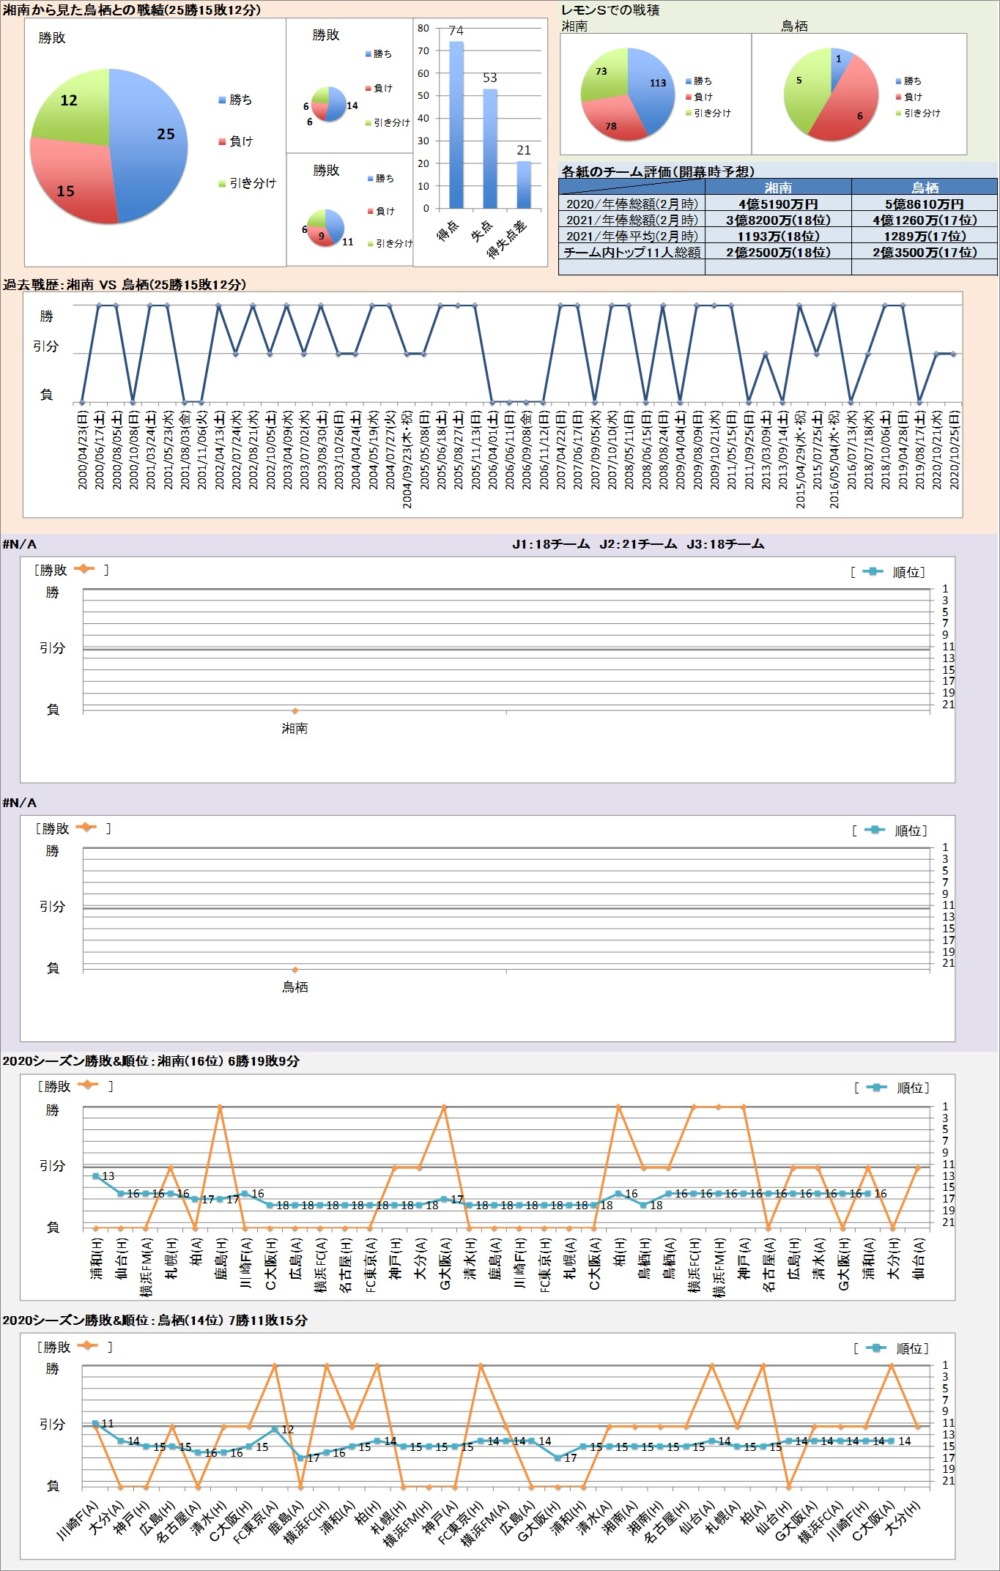This screenshot has width=1000, height=1571.
Task: Click the rank 13 data point at 浦和(H)
Action: click(x=96, y=1176)
